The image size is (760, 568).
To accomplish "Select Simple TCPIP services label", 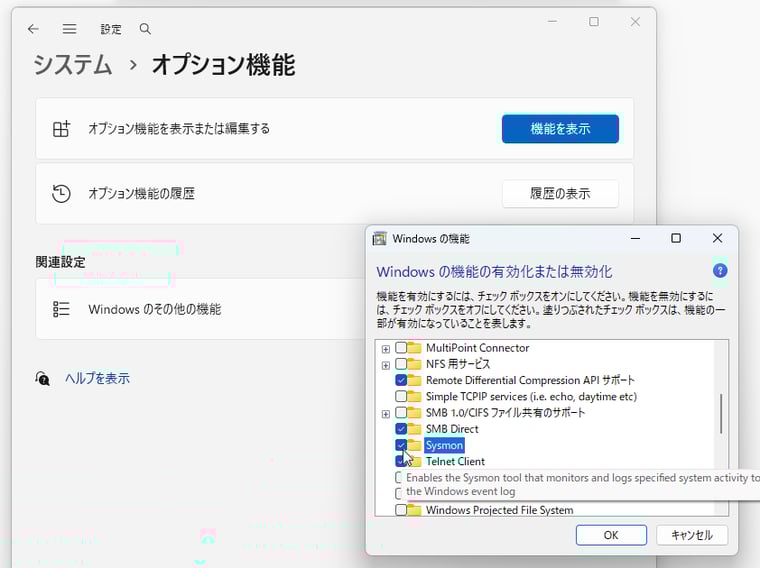I will (x=531, y=396).
